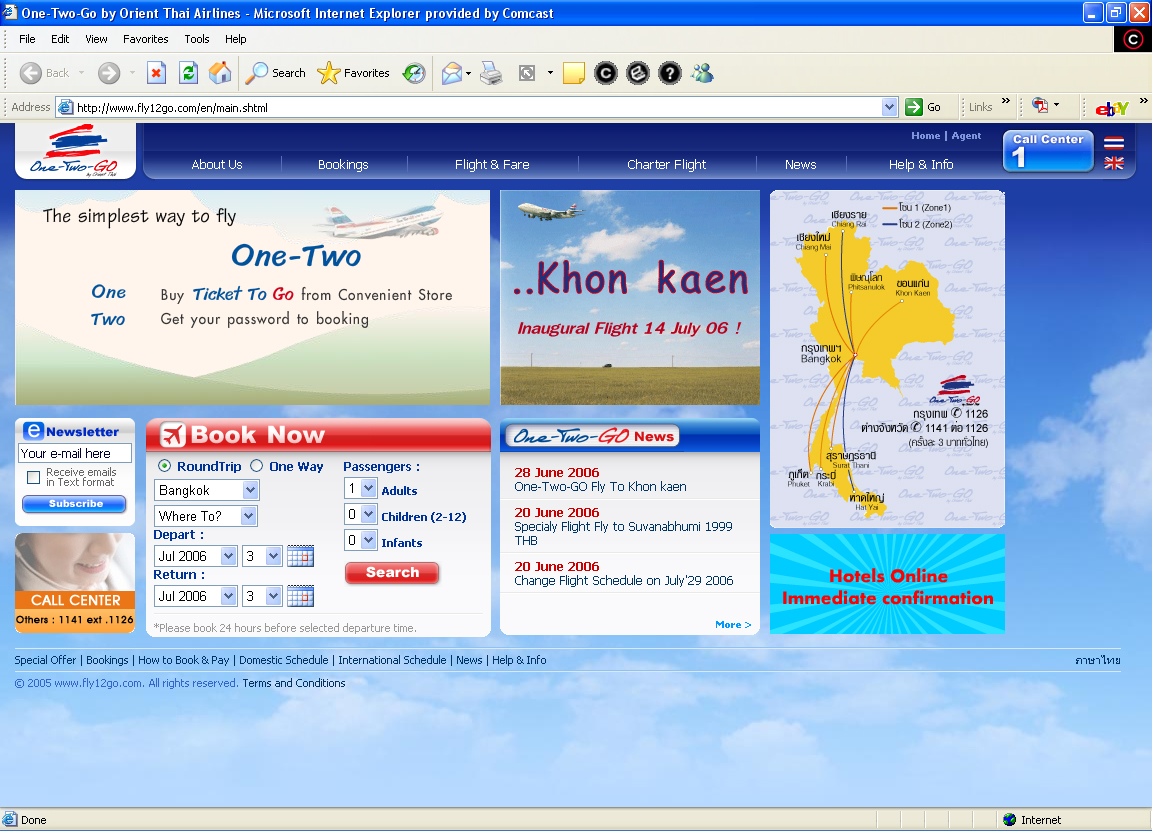Open the Favorites star button

(353, 73)
